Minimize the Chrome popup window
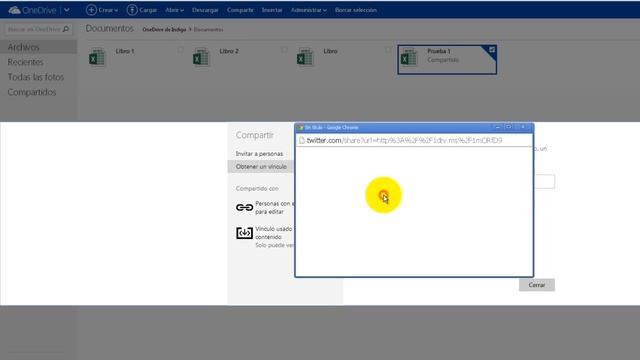Viewport: 640px width, 360px height. click(x=498, y=127)
